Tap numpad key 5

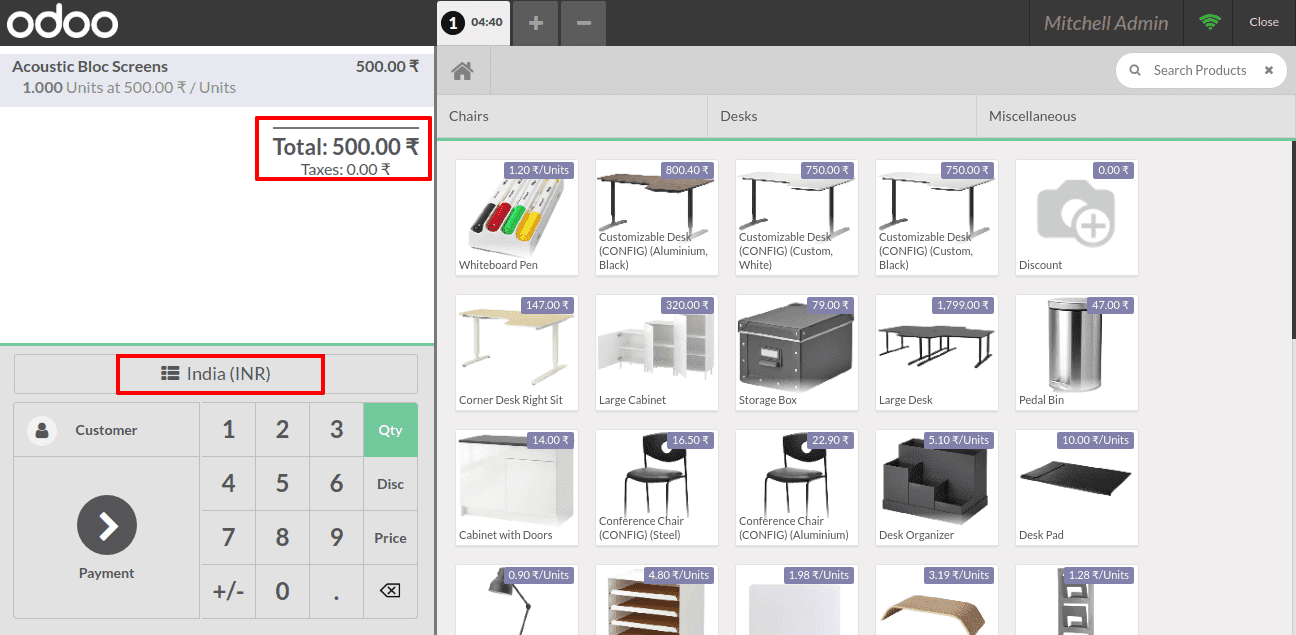click(283, 484)
